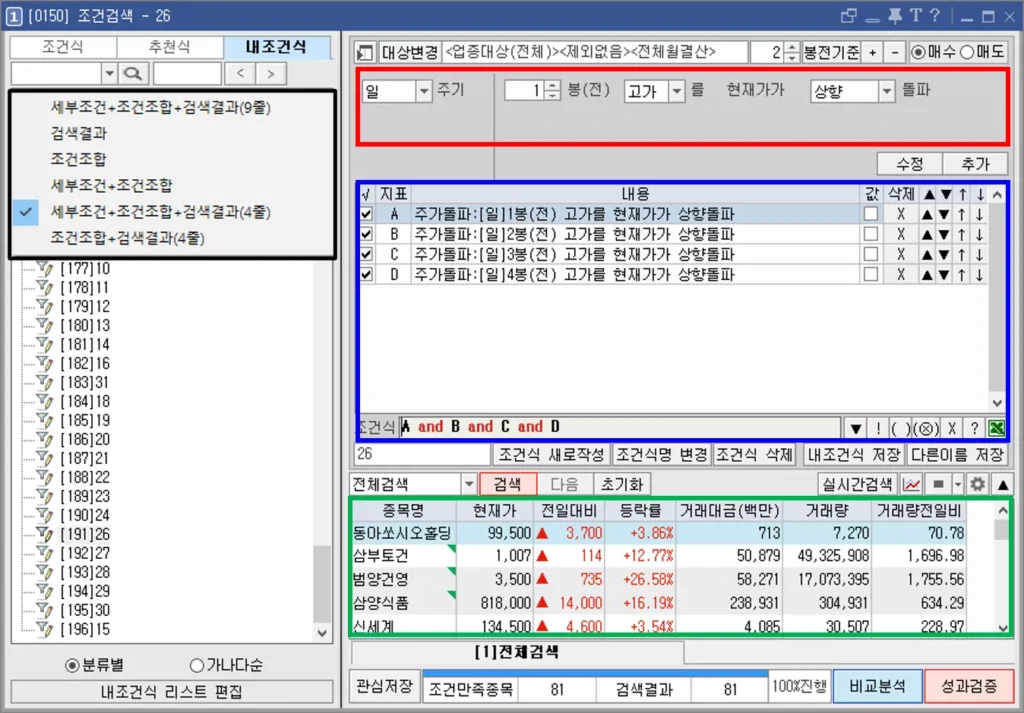Click the '?' help button beside formula

click(974, 428)
